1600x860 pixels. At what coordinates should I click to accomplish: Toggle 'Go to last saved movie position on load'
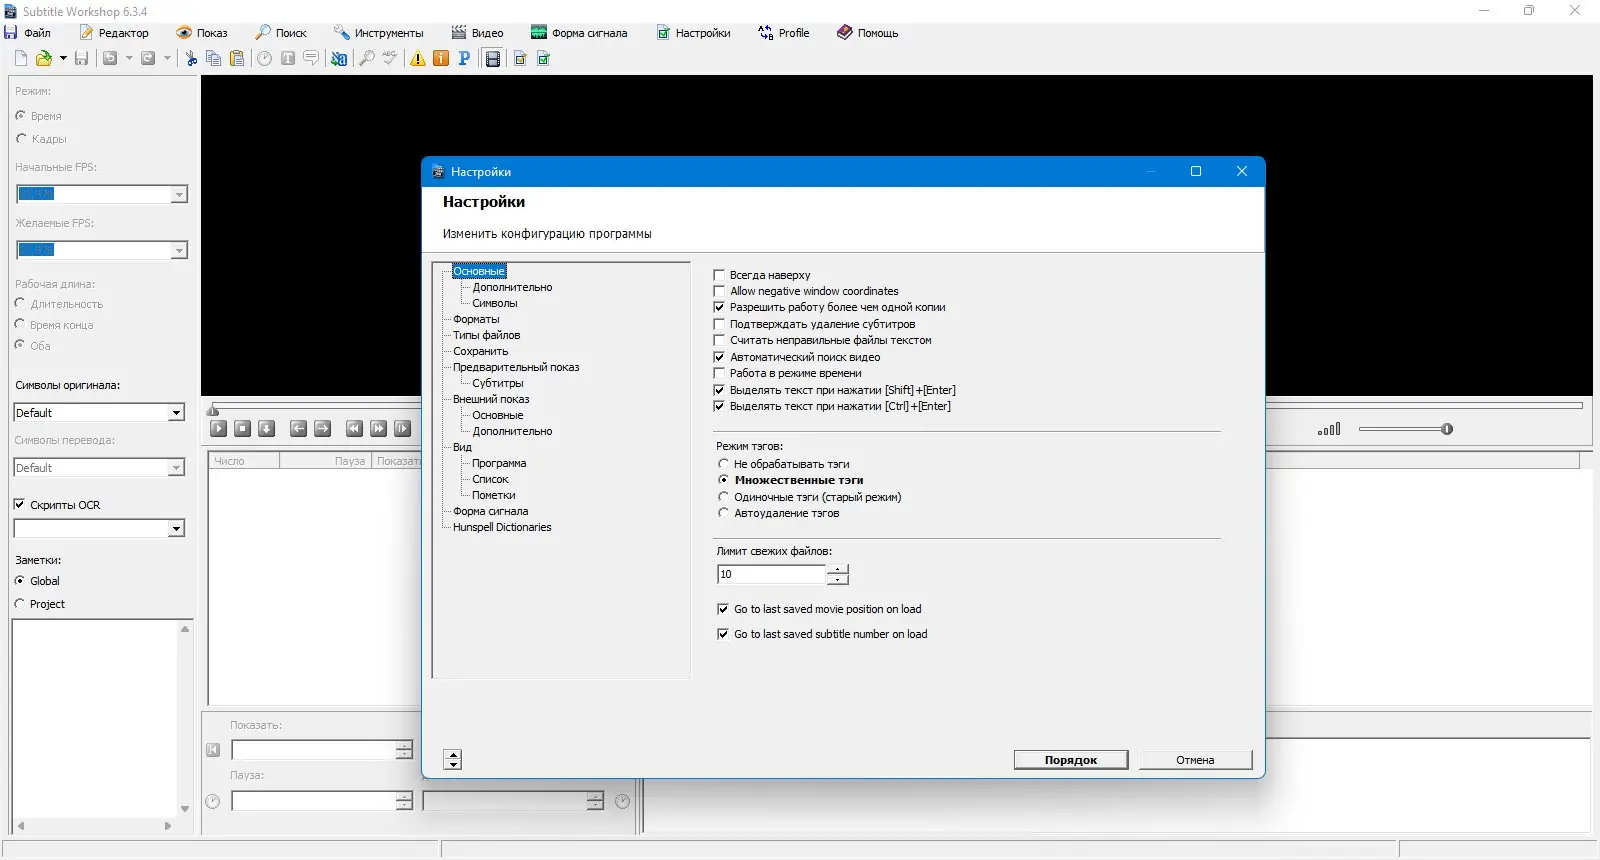[x=723, y=609]
